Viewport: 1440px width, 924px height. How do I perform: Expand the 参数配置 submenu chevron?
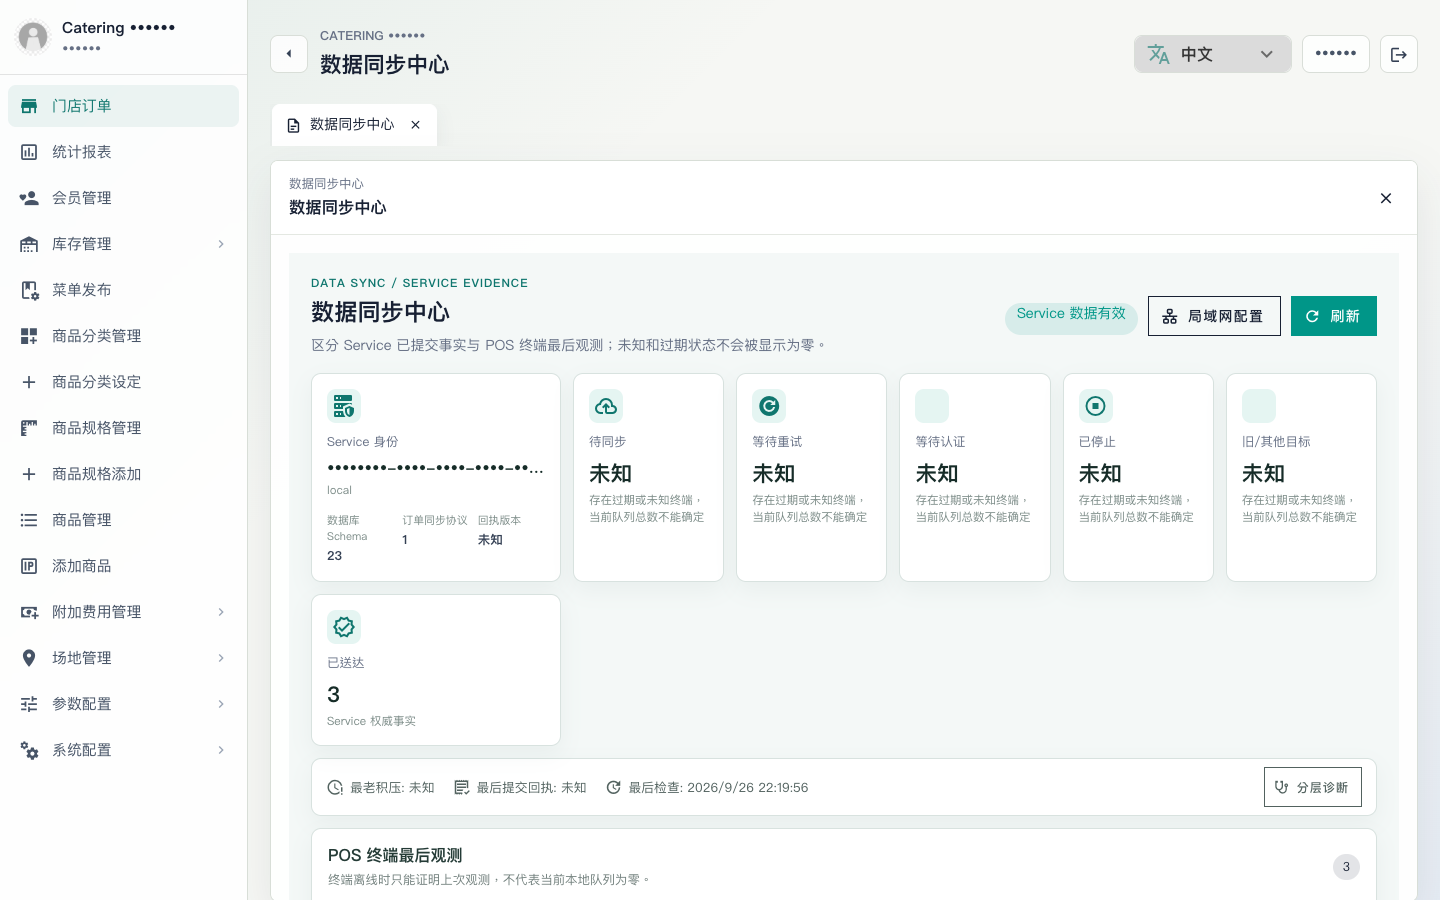coord(221,704)
